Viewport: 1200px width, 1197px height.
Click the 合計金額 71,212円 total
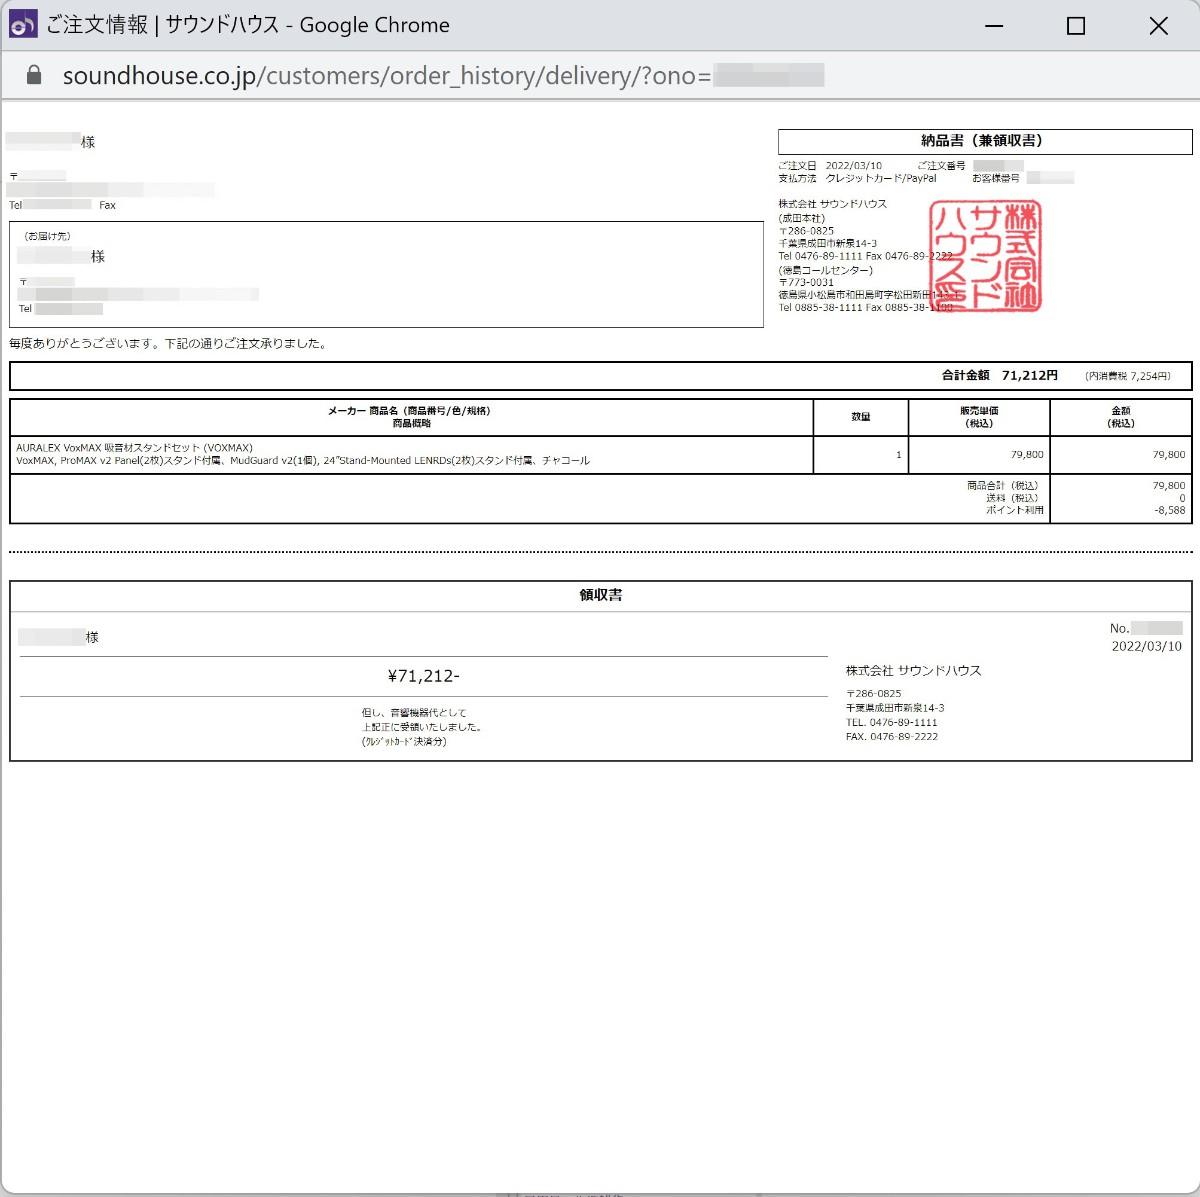999,375
